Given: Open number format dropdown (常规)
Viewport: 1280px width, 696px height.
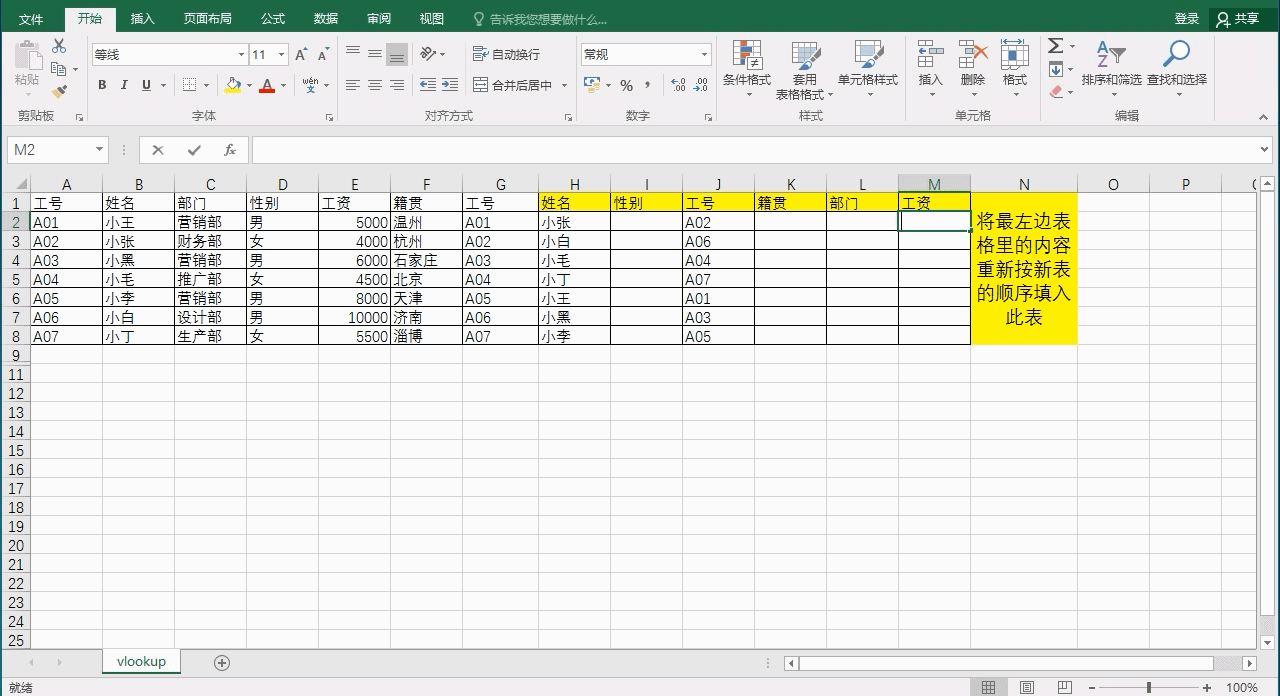Looking at the screenshot, I should [x=705, y=55].
